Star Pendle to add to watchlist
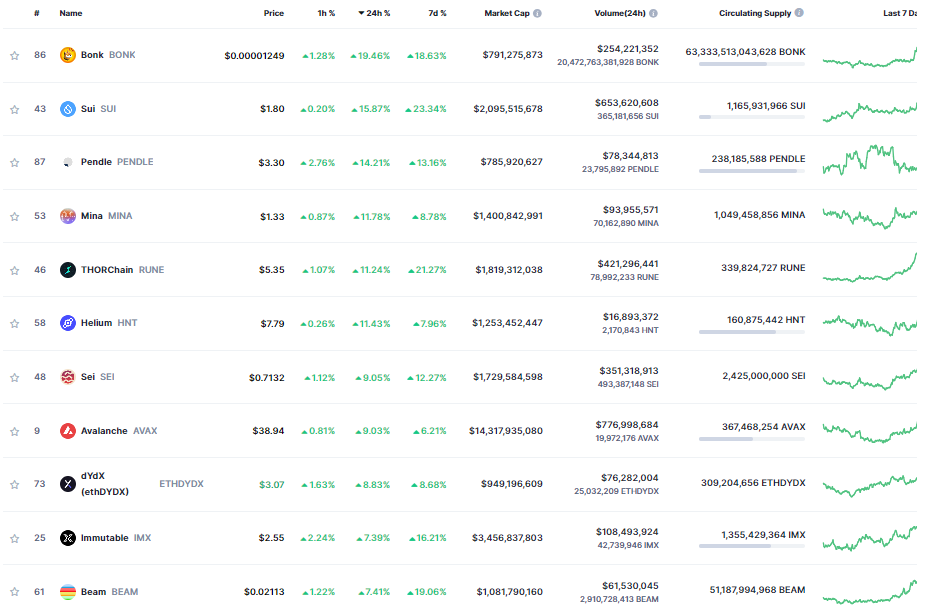The image size is (931, 616). tap(15, 163)
